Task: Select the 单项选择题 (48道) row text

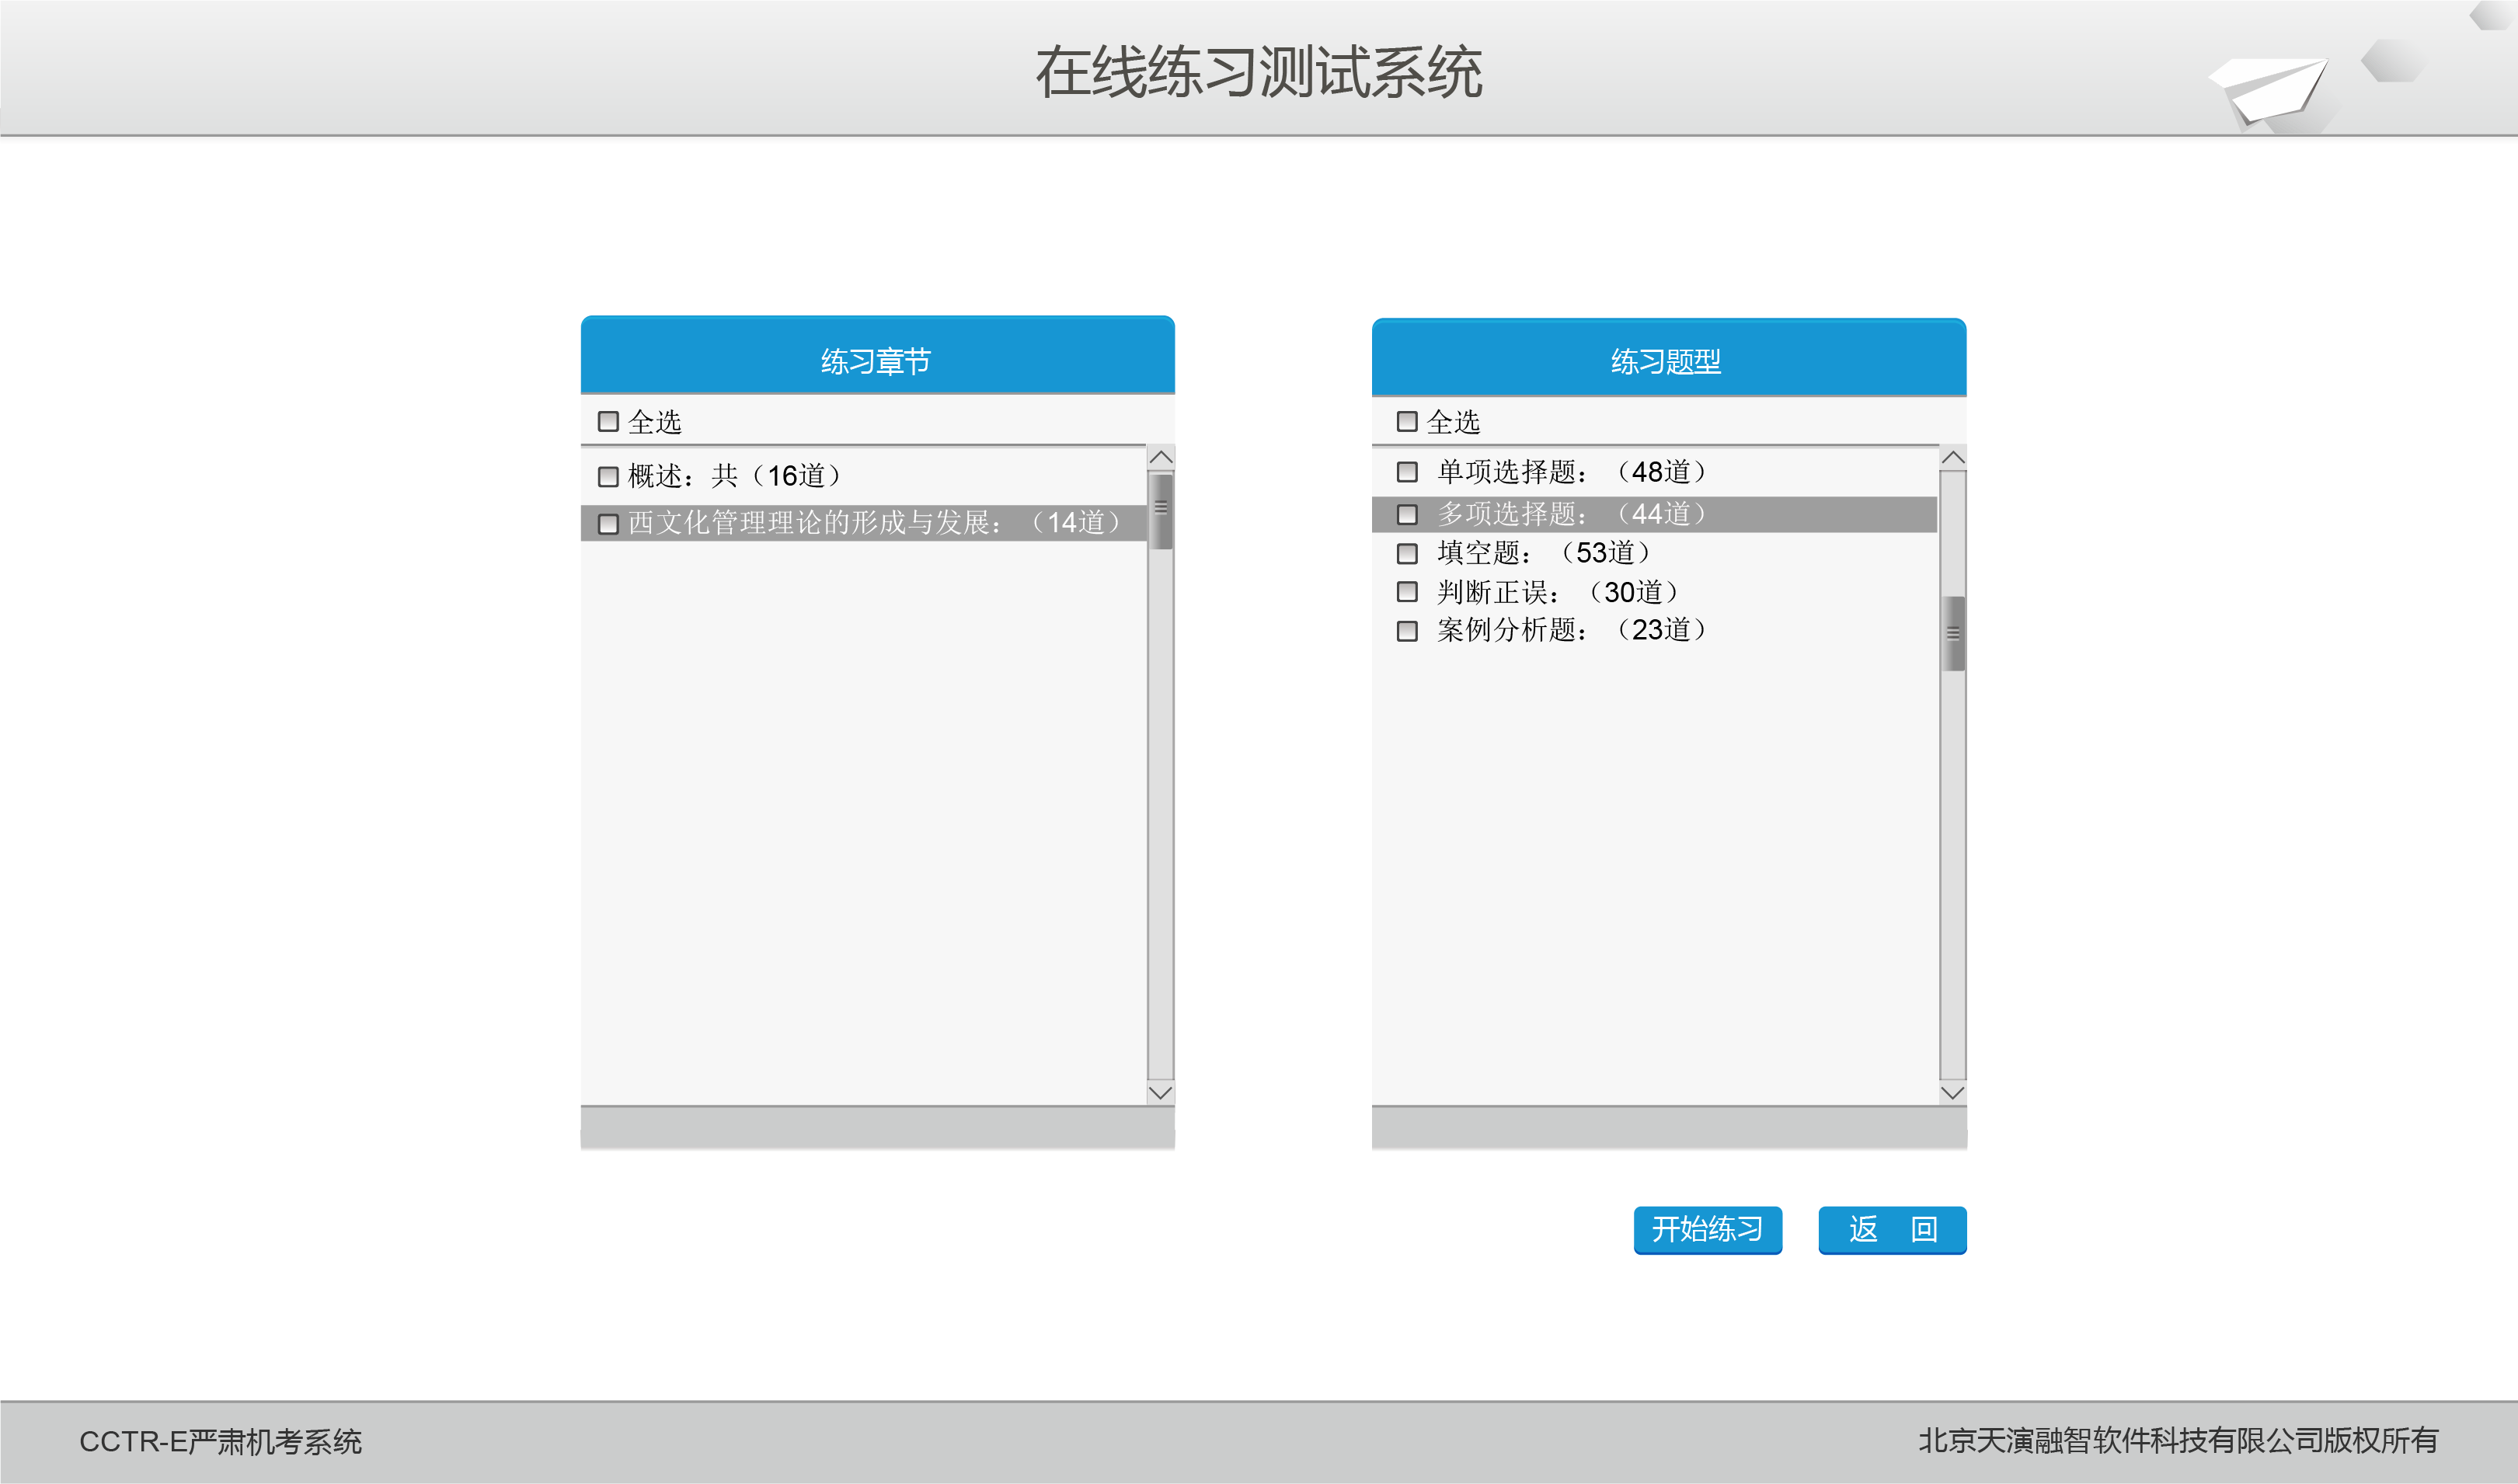Action: click(1572, 471)
